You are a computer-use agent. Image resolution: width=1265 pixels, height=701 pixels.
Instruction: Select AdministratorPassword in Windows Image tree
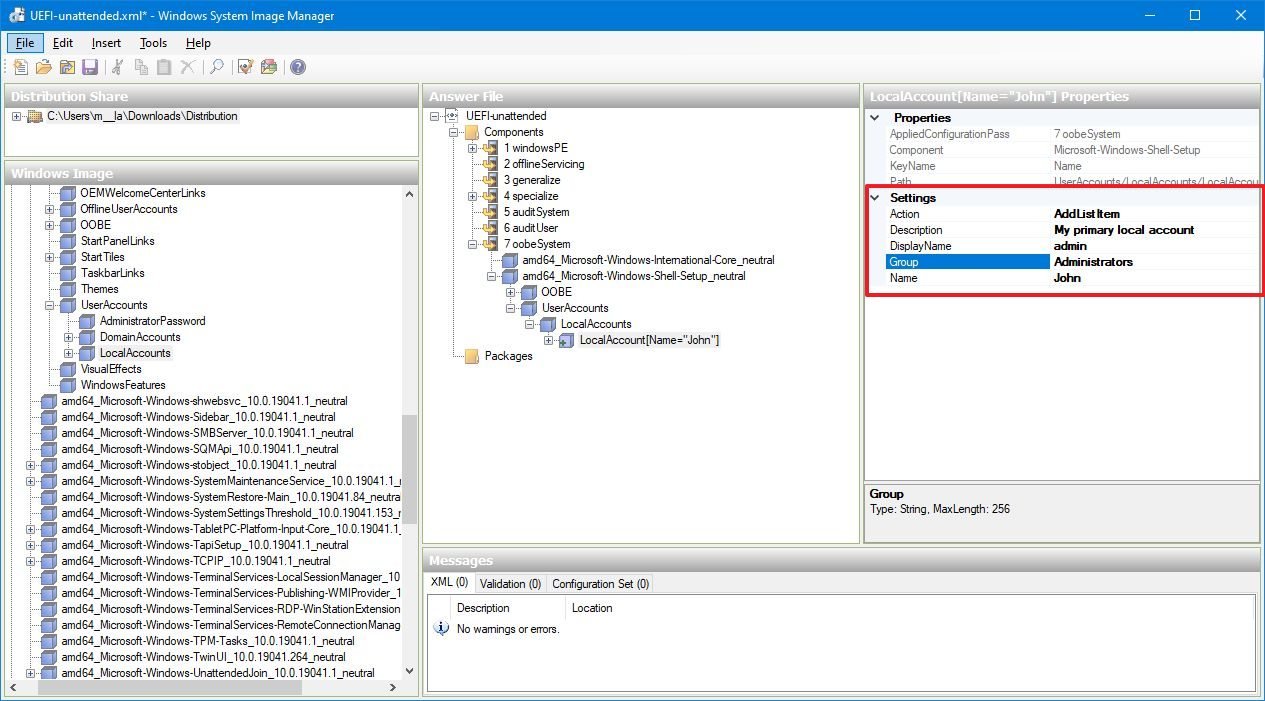pyautogui.click(x=152, y=321)
